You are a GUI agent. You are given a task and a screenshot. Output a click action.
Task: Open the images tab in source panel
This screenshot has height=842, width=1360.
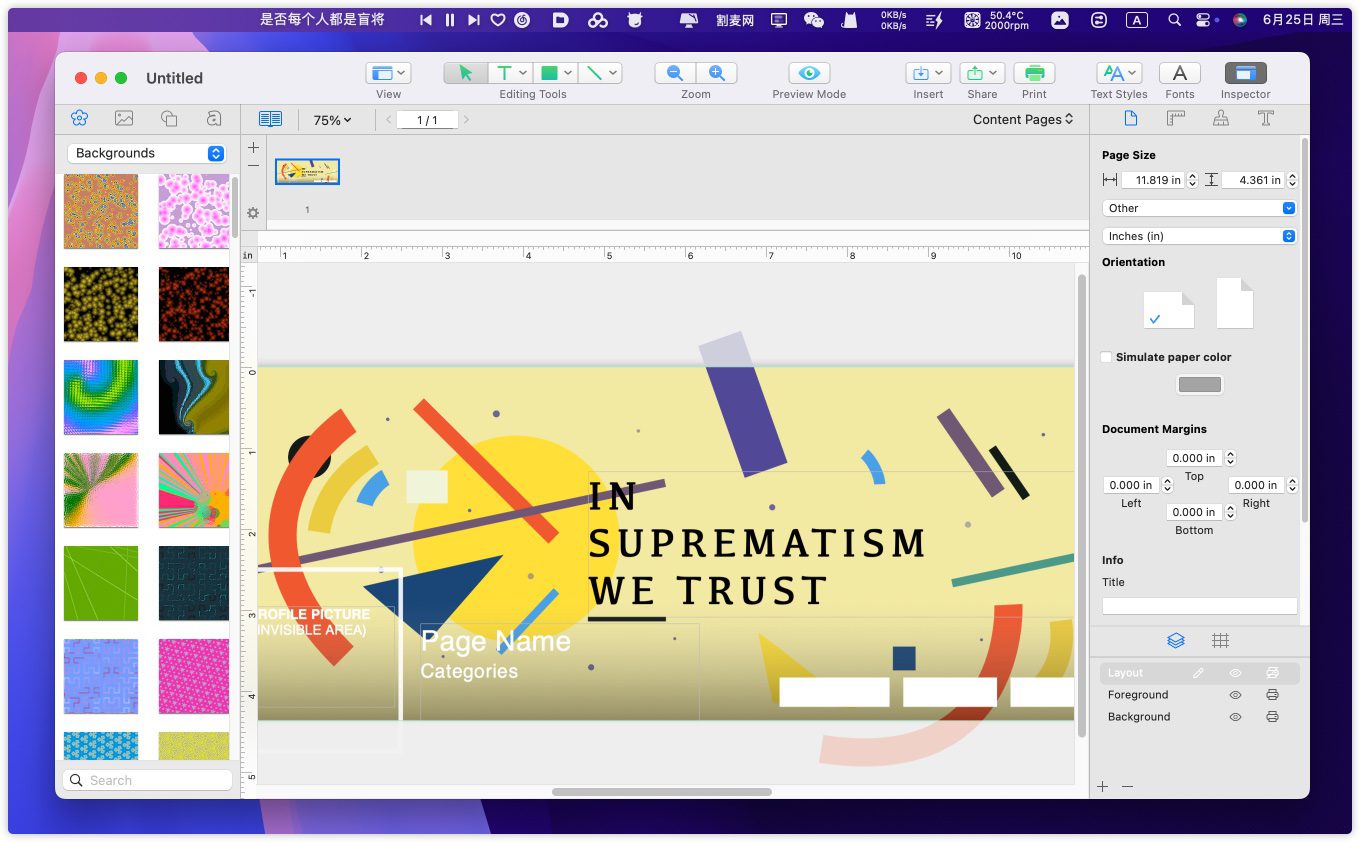click(124, 118)
